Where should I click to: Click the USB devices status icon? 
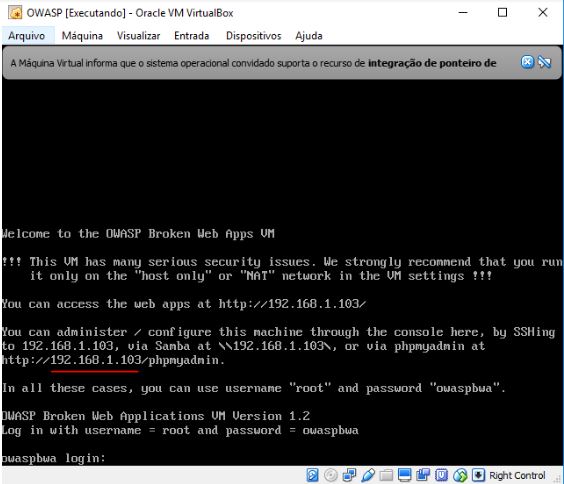(x=368, y=475)
